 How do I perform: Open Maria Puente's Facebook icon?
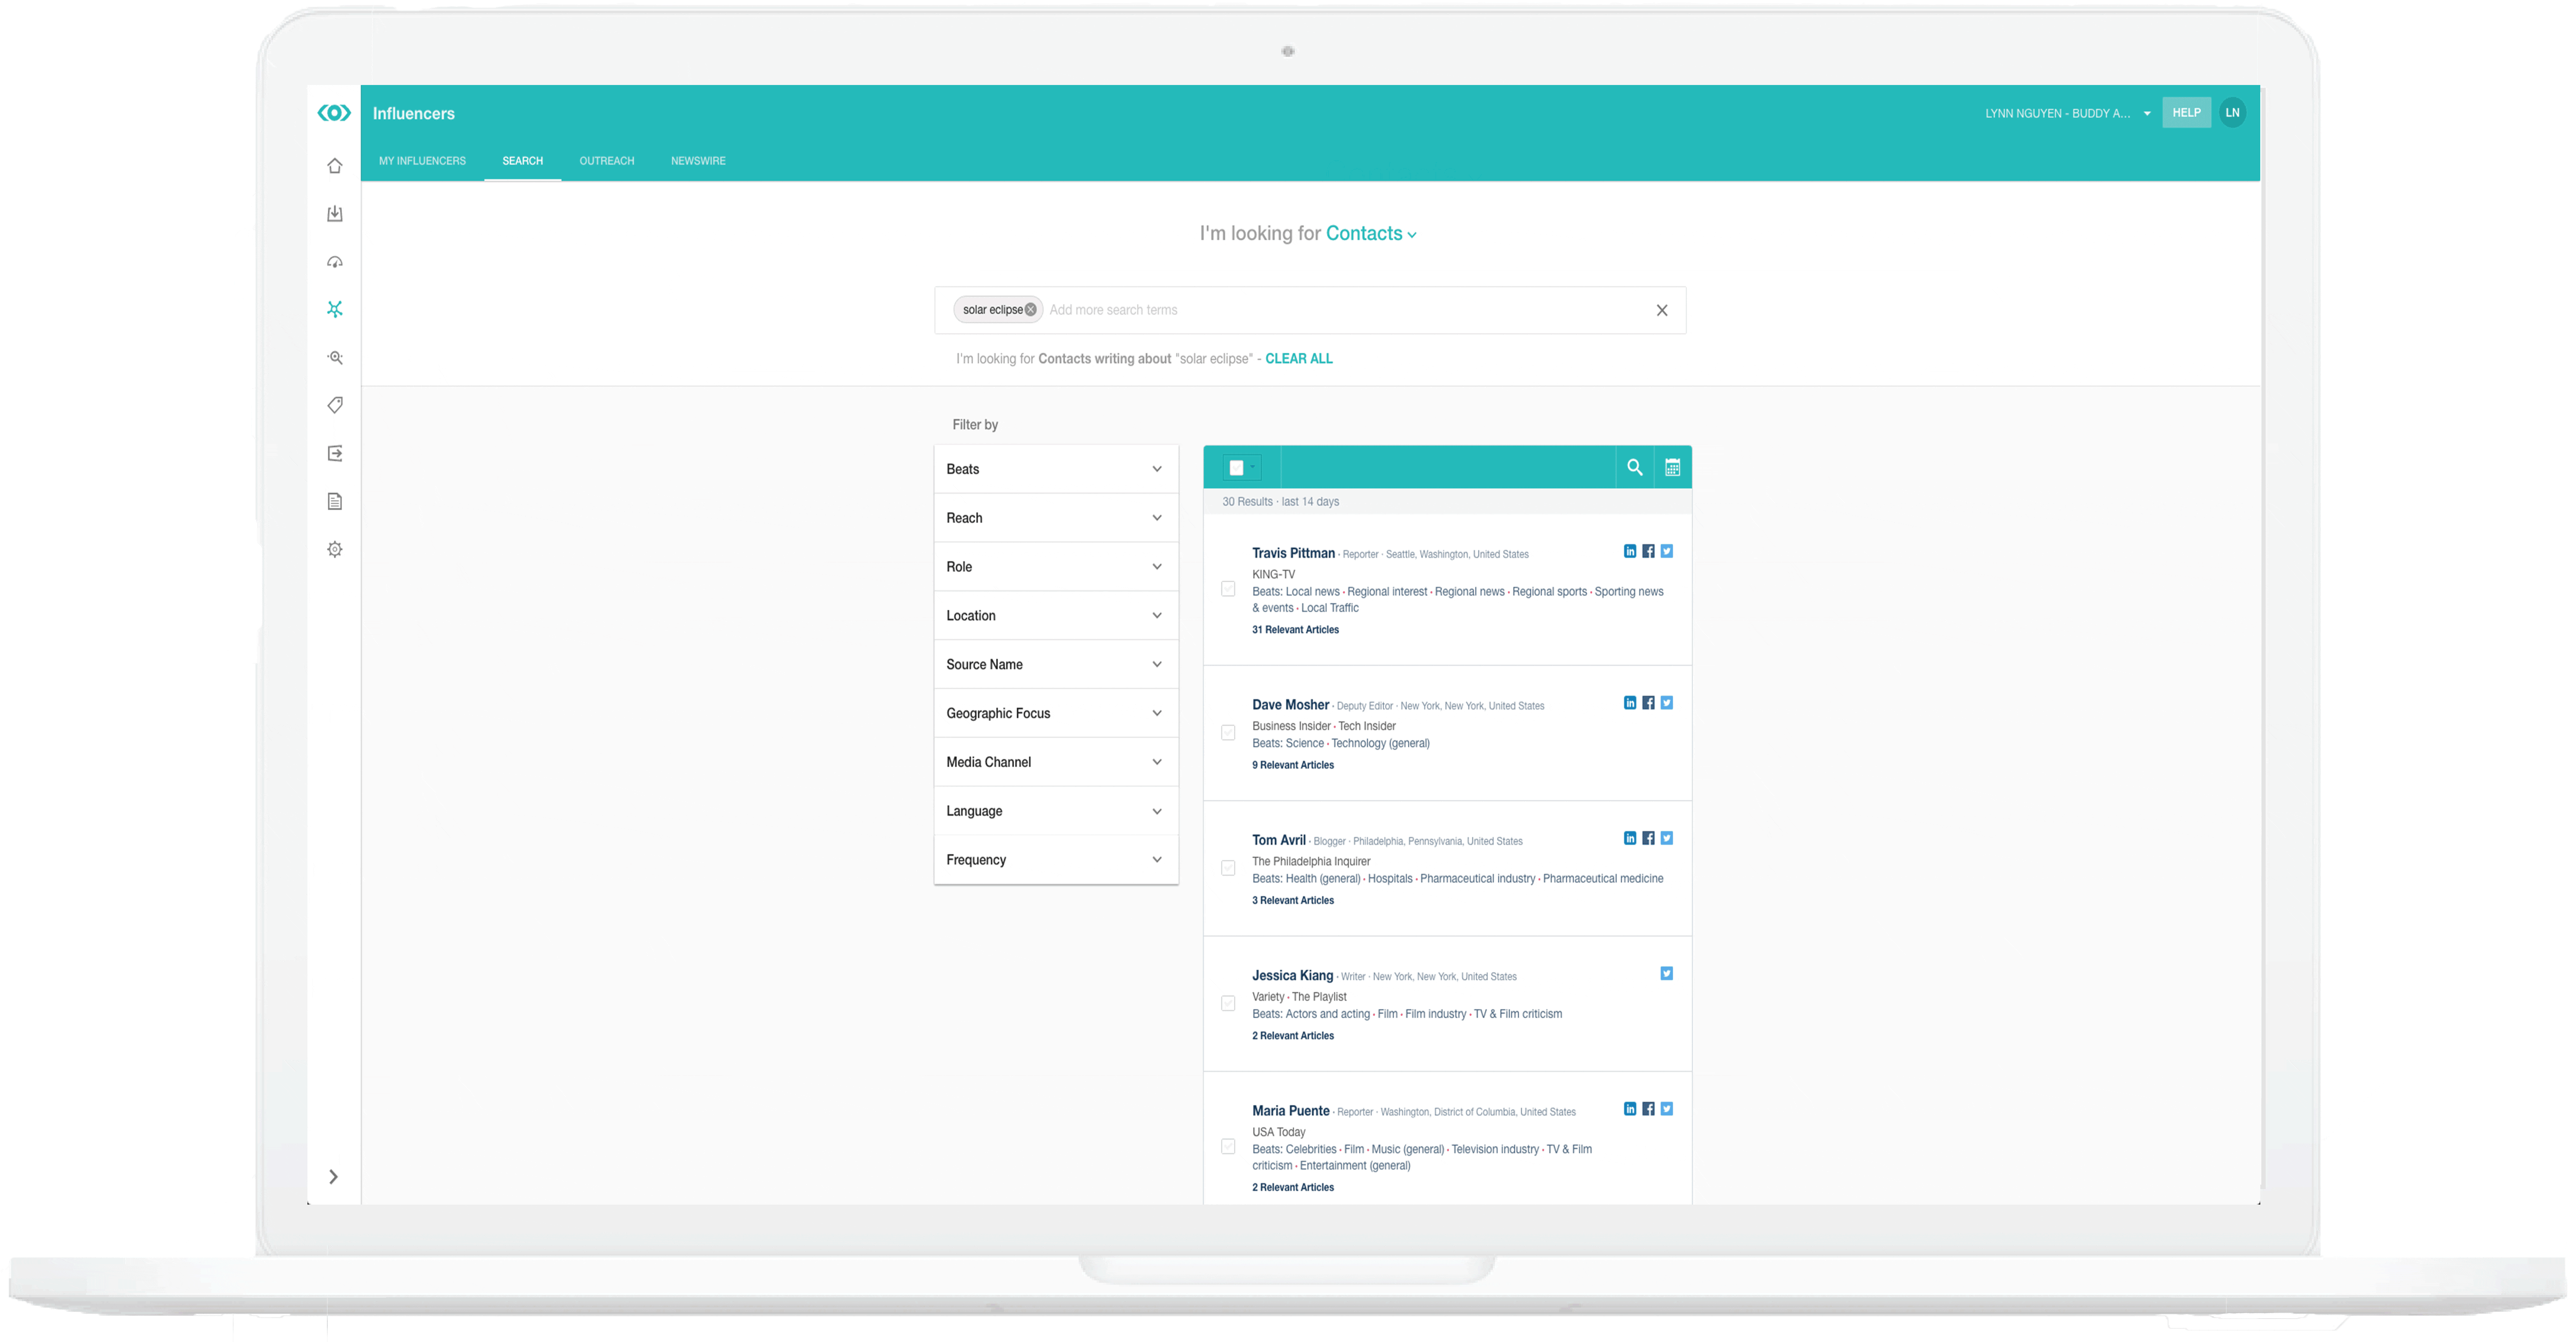[x=1648, y=1109]
